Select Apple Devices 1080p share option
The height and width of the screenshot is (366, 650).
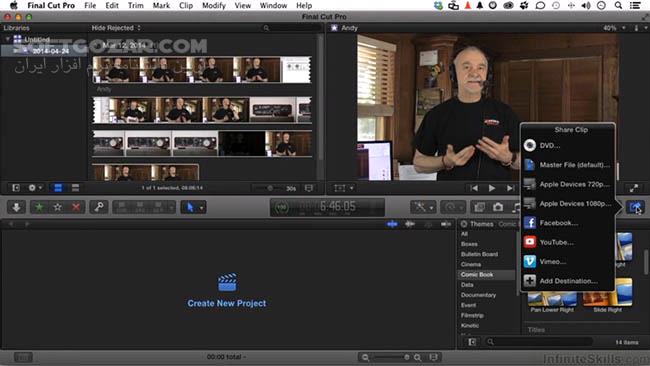coord(568,204)
